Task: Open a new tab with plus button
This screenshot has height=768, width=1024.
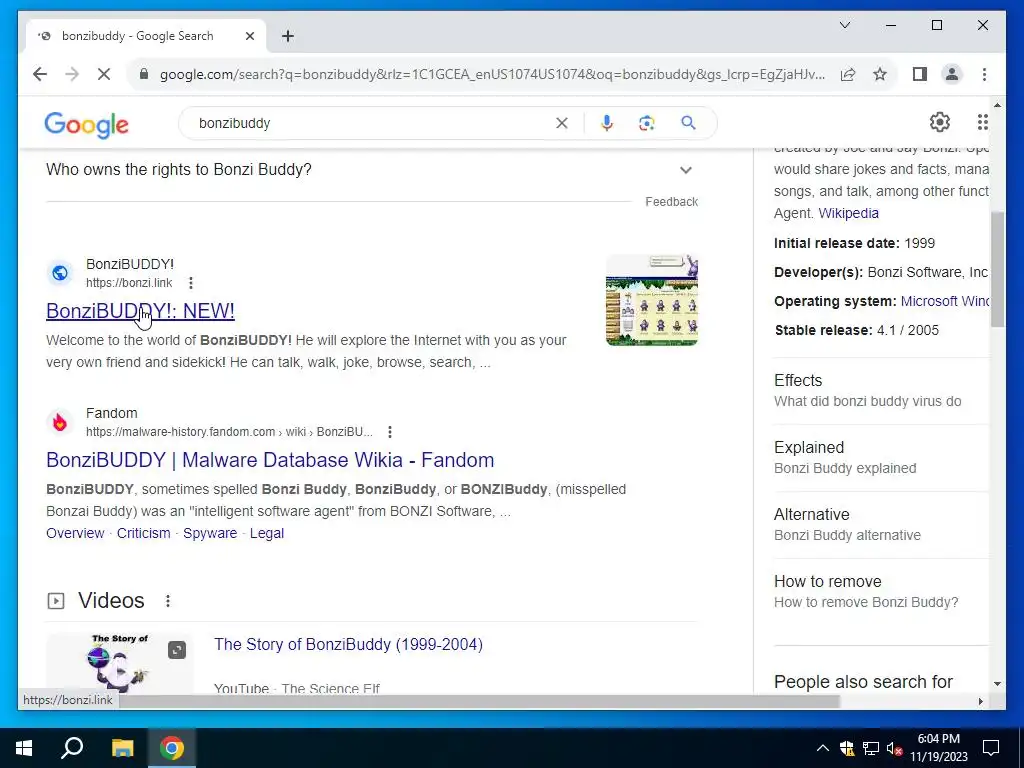Action: (x=287, y=36)
